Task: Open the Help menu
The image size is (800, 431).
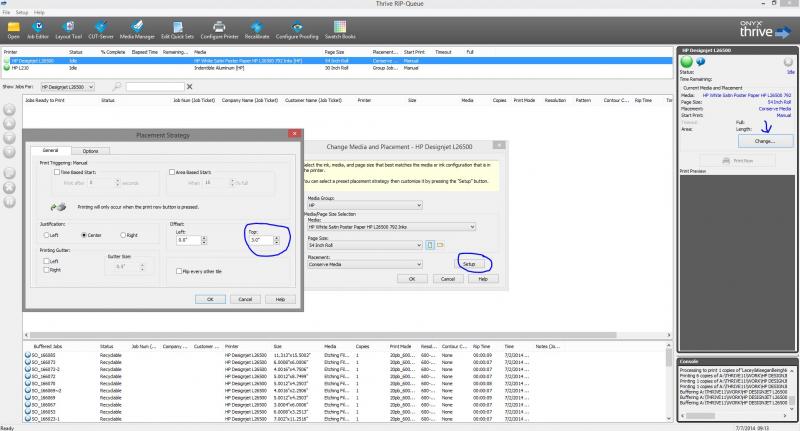Action: click(x=39, y=12)
